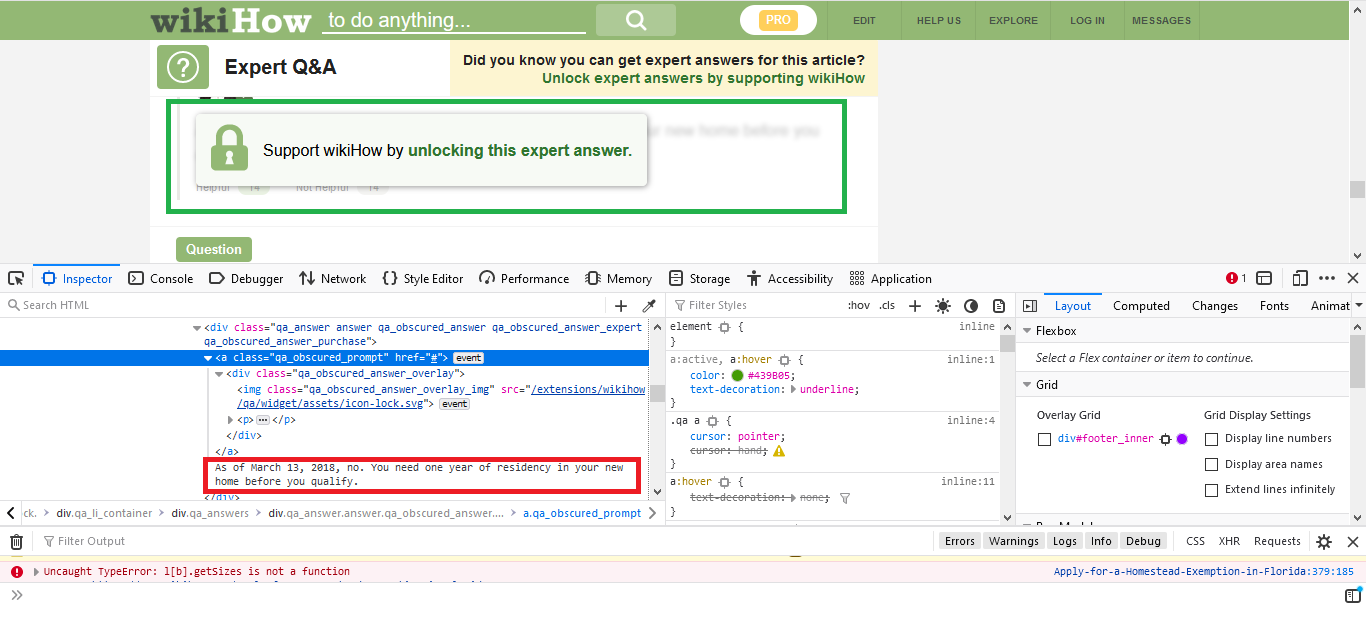Open the devtools three-dot options menu
Image resolution: width=1366 pixels, height=625 pixels.
click(1327, 278)
